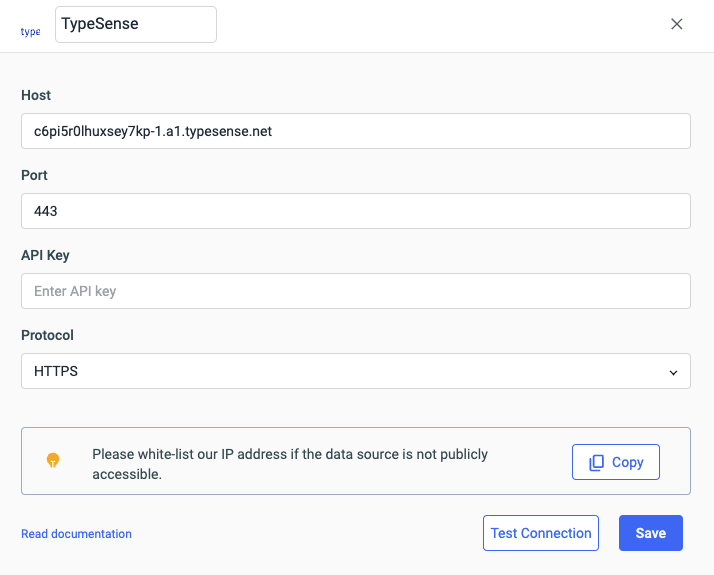
Task: Click the white-list IP address notice text
Action: point(290,464)
